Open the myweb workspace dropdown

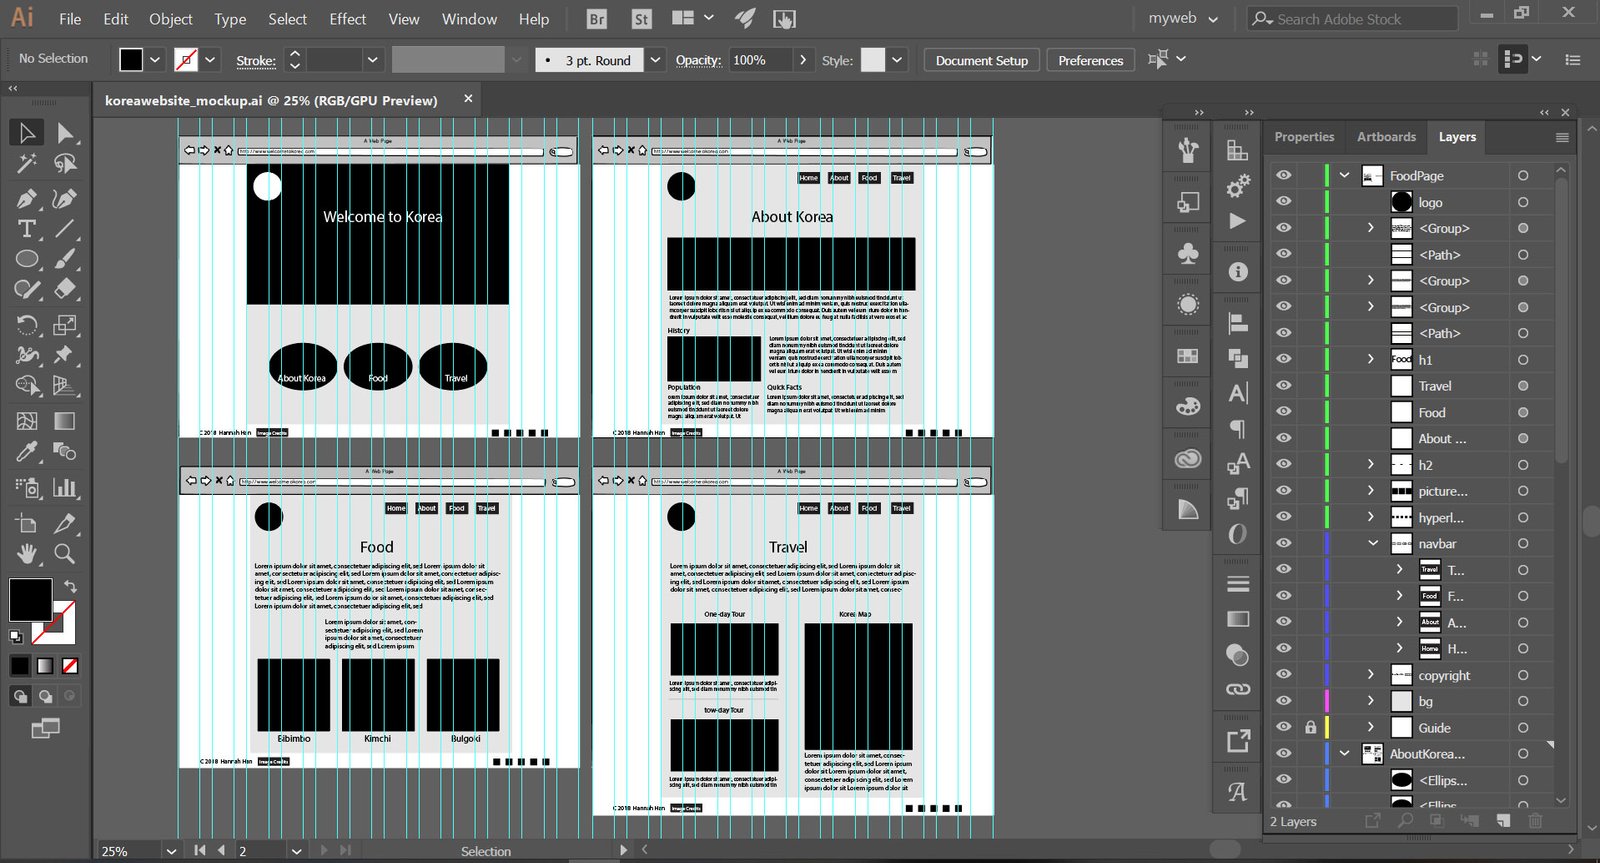(1183, 19)
